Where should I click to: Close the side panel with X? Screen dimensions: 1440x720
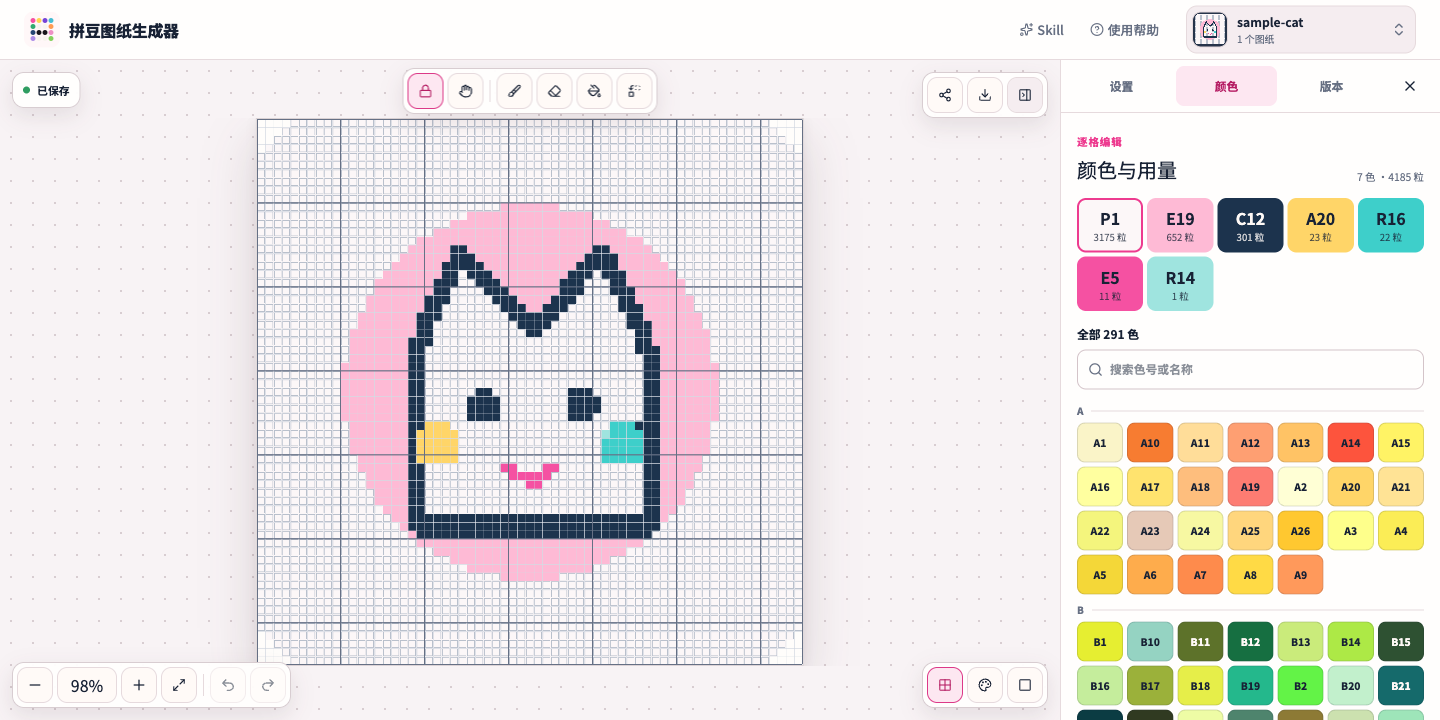click(x=1410, y=86)
